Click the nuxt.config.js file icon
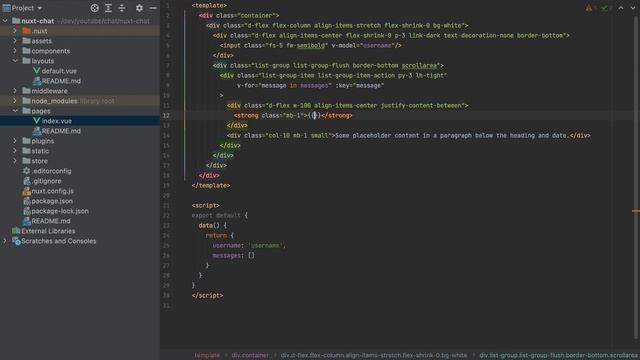This screenshot has height=360, width=640. pyautogui.click(x=27, y=191)
